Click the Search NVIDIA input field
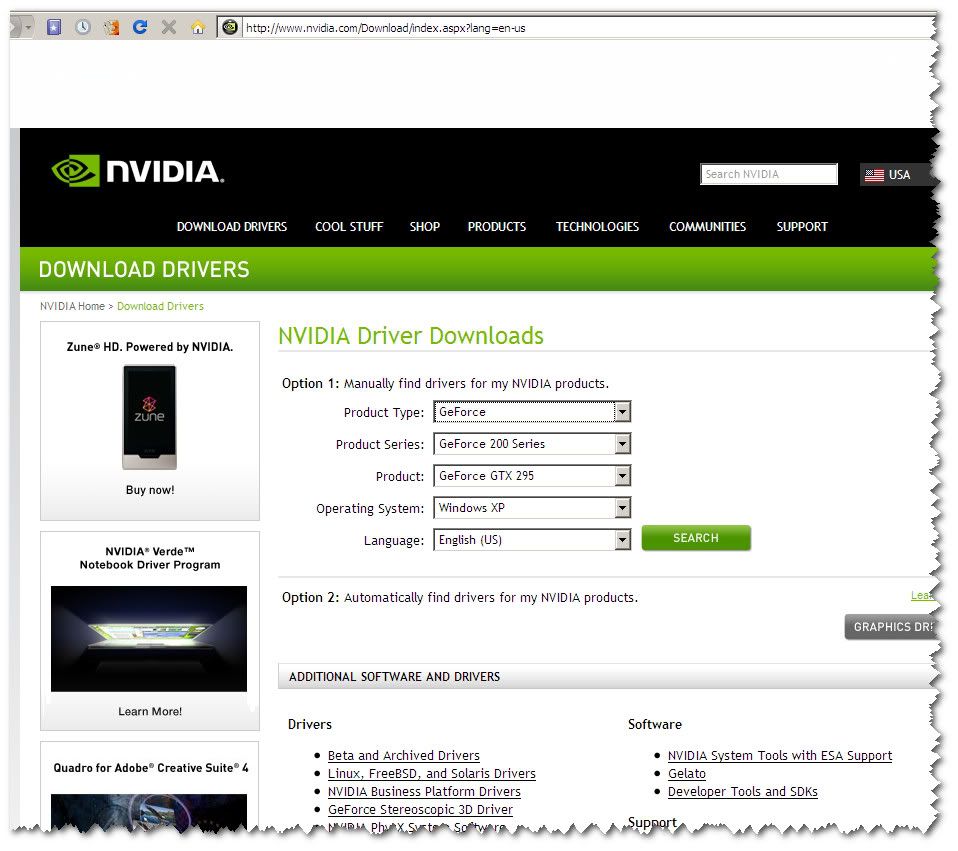The image size is (958, 851). click(768, 175)
